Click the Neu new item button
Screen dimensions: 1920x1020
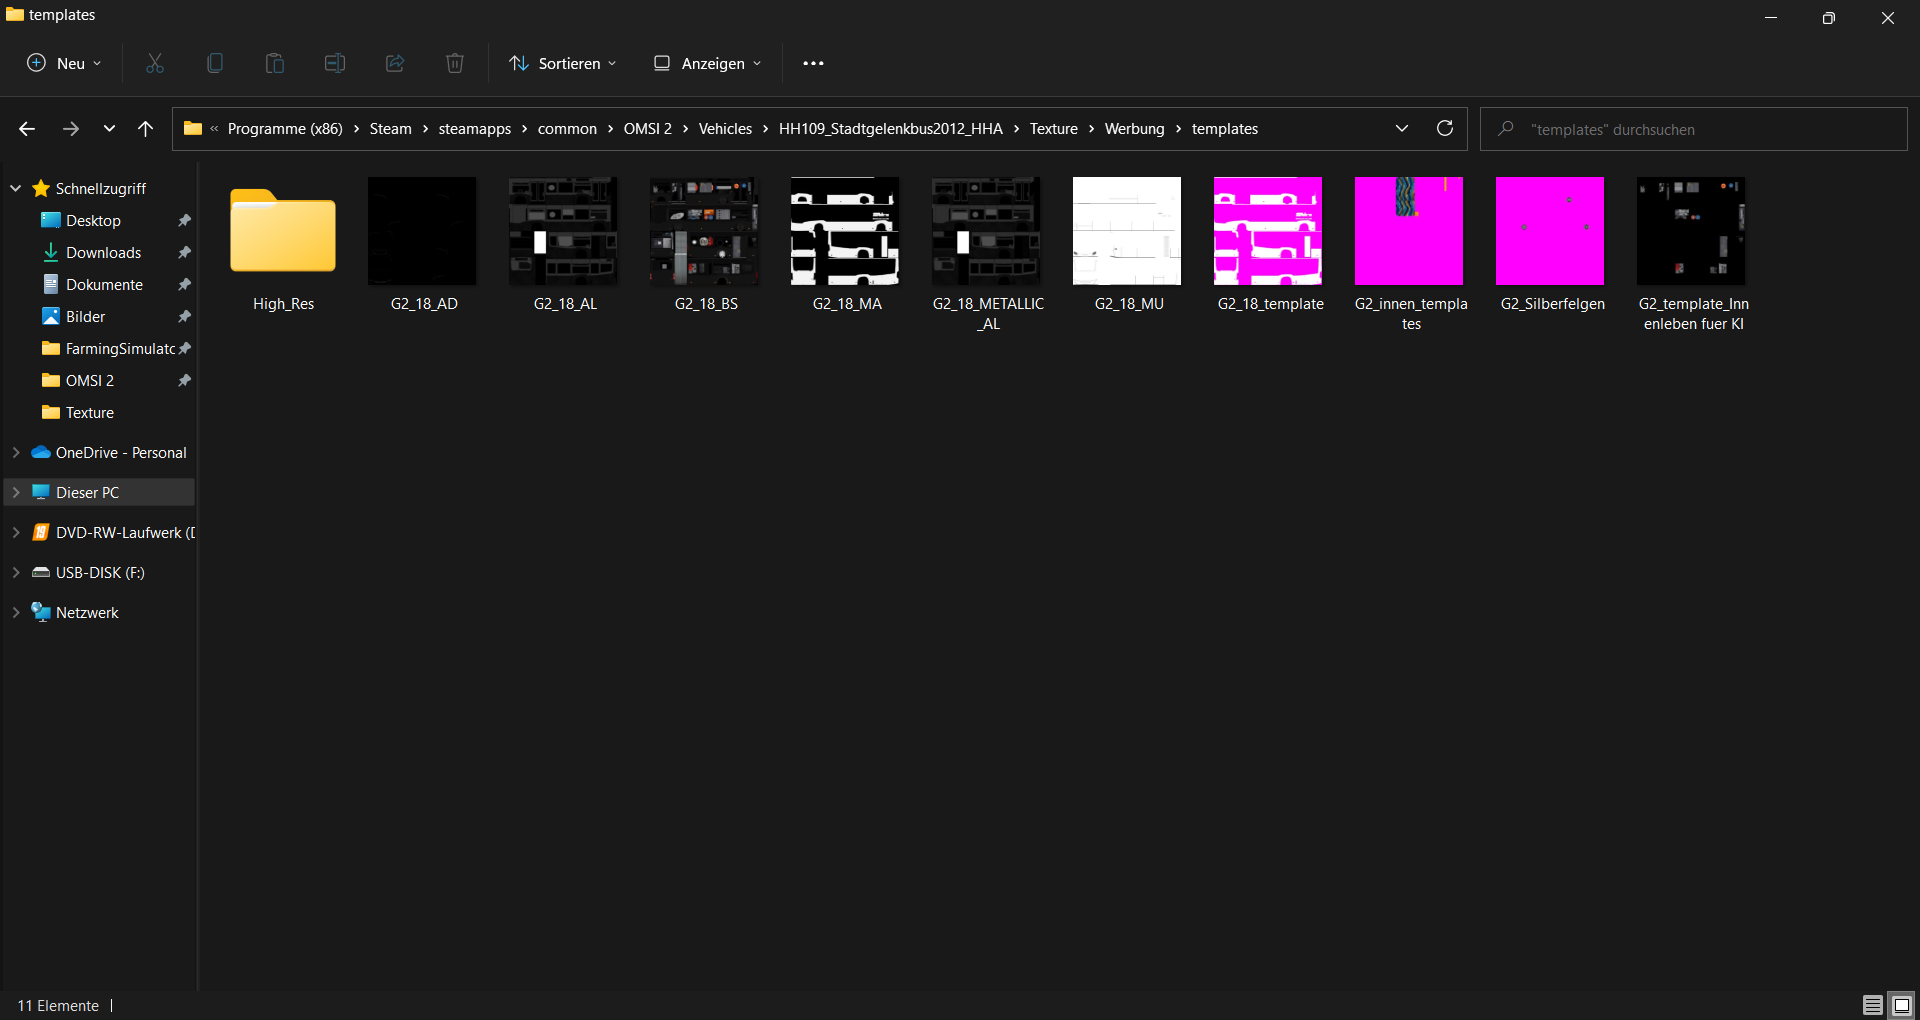[64, 63]
